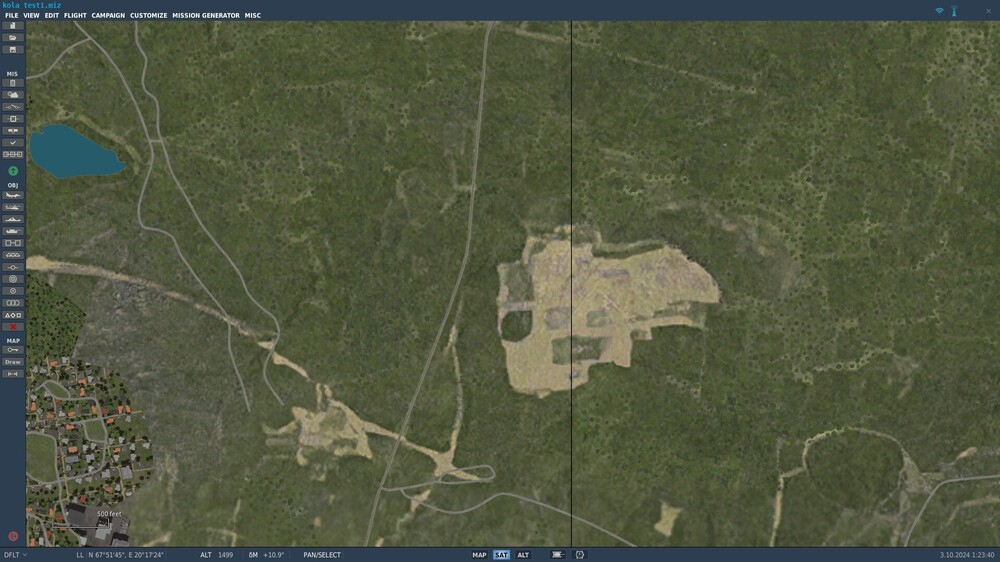
Task: Open map options with the key icon
Action: pos(13,350)
